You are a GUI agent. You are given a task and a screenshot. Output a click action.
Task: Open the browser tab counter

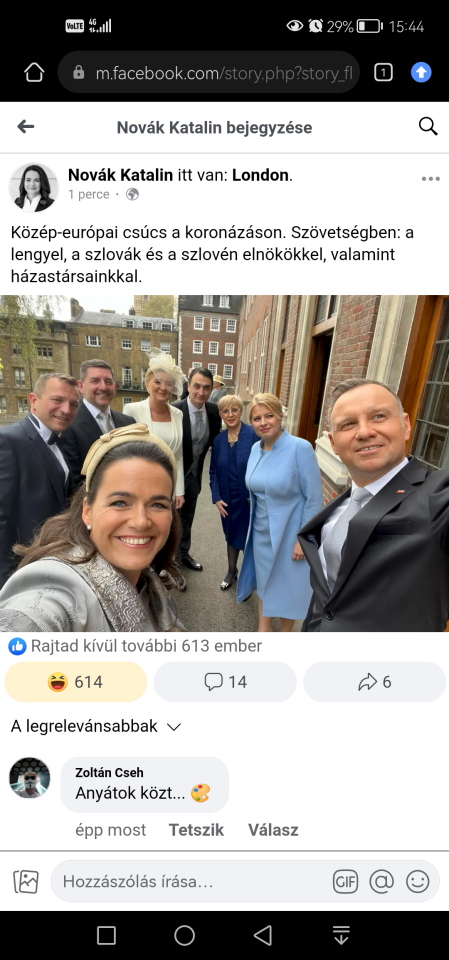click(x=383, y=73)
